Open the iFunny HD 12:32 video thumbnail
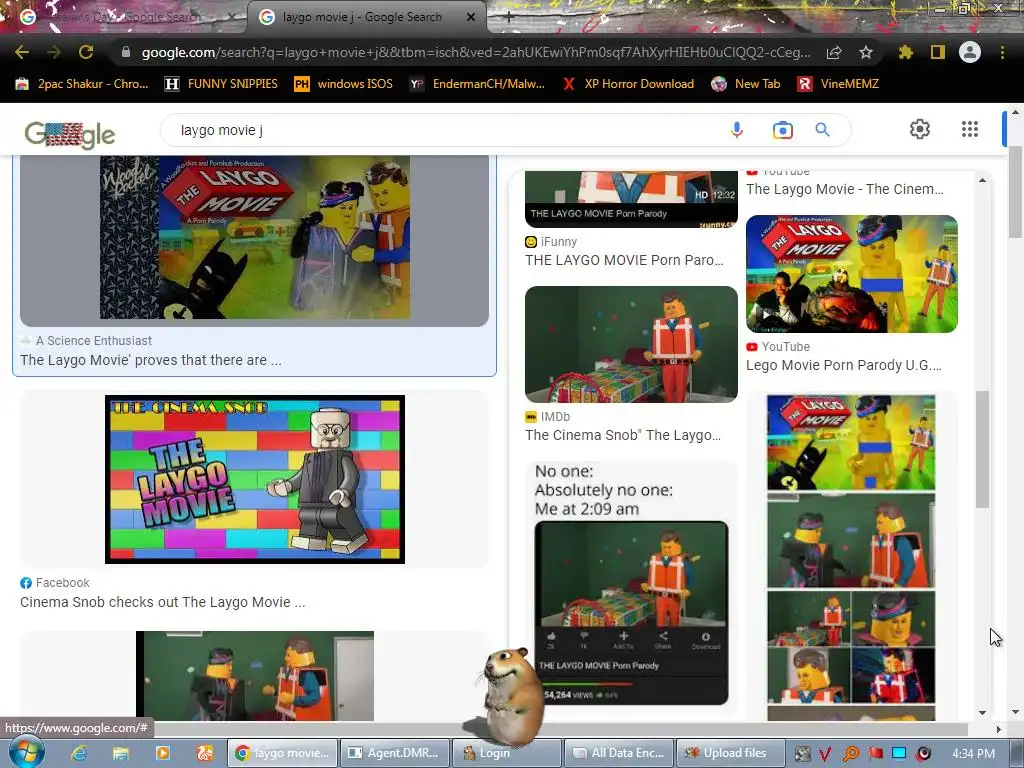This screenshot has width=1024, height=768. (631, 199)
